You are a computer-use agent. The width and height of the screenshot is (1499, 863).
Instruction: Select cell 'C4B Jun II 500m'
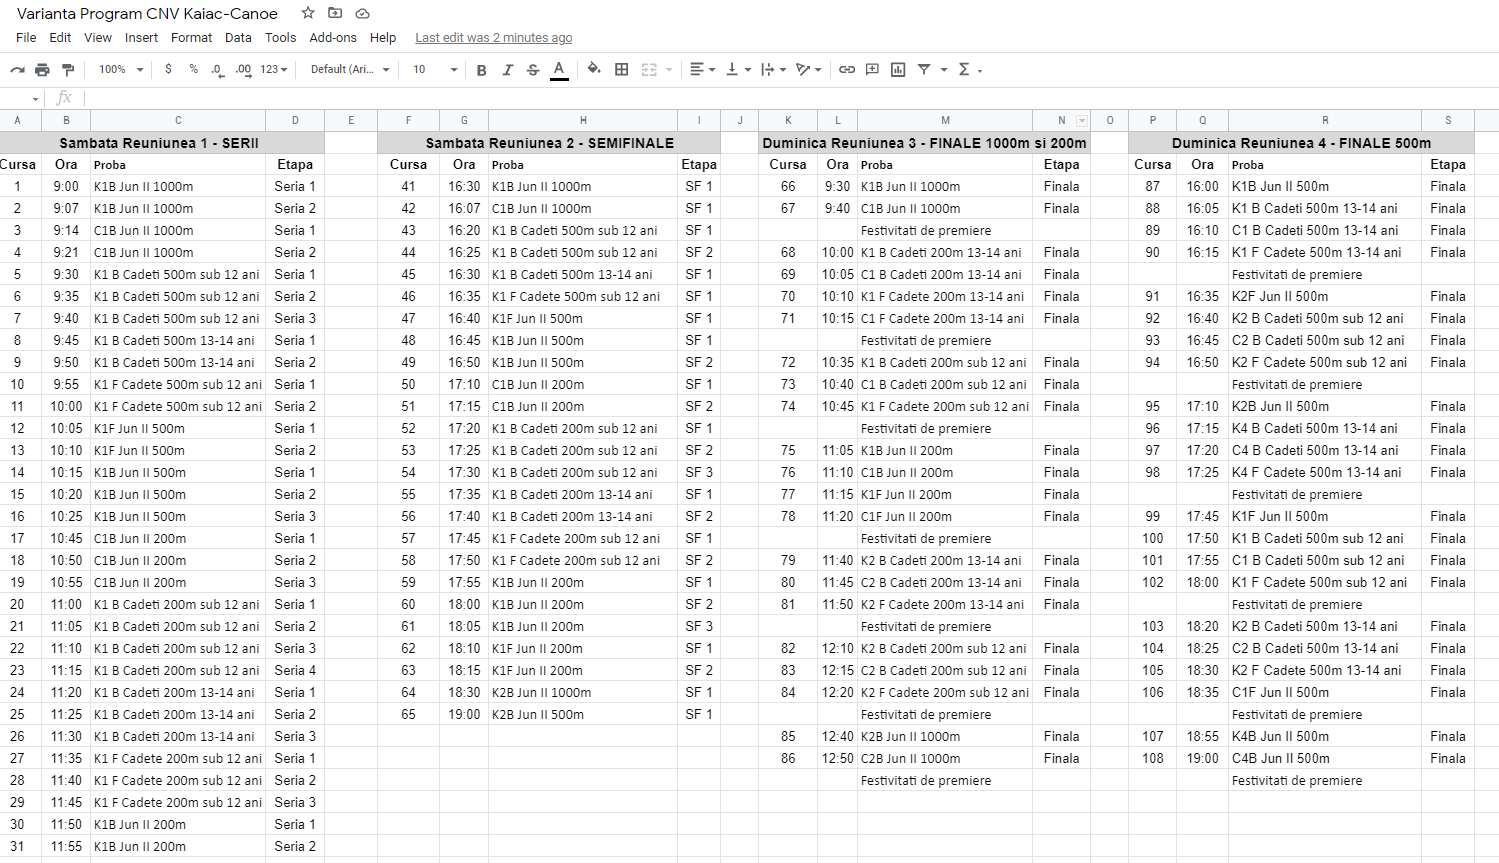(1325, 758)
